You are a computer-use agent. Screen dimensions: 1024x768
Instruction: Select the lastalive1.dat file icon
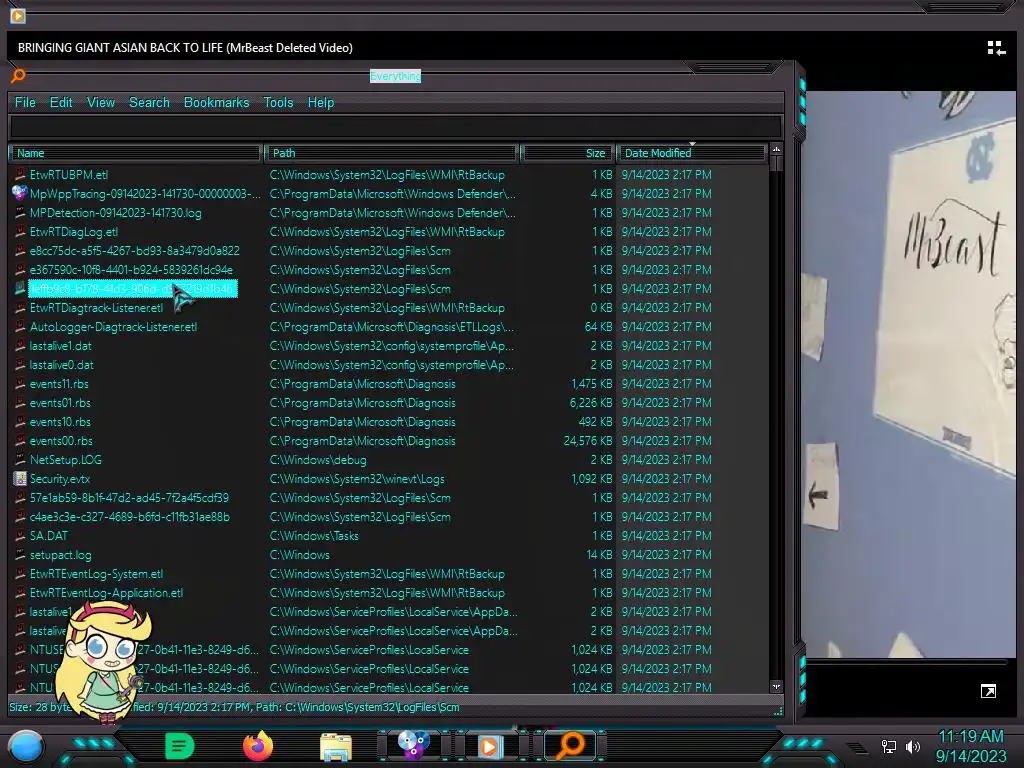(20, 345)
